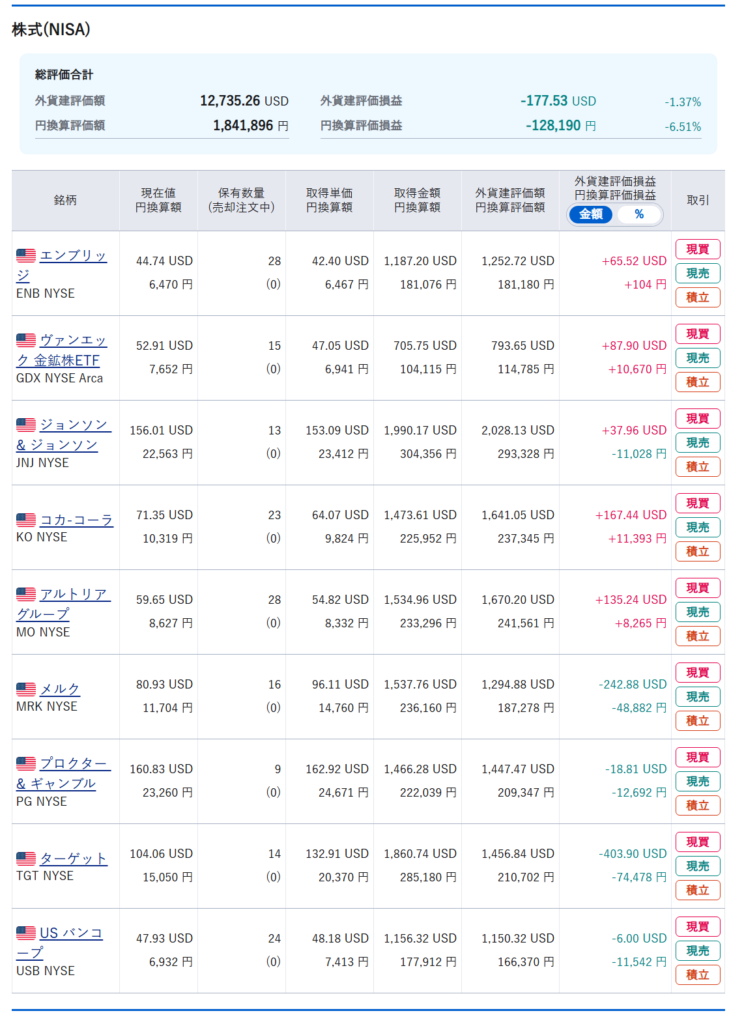Click yen loss -128,190 円
The image size is (729, 1024).
561,125
